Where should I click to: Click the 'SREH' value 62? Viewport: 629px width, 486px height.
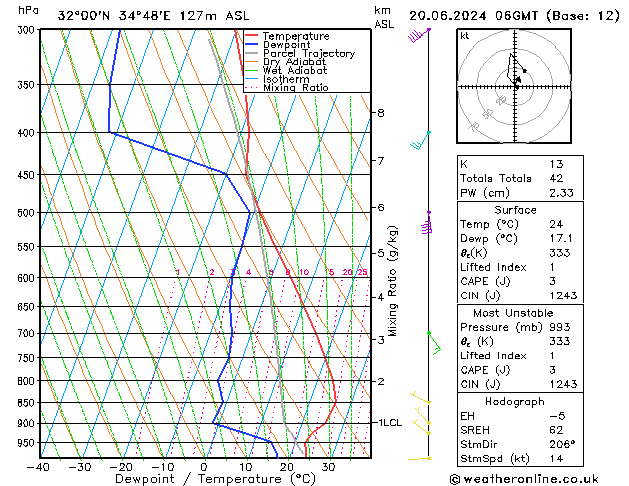click(x=556, y=430)
